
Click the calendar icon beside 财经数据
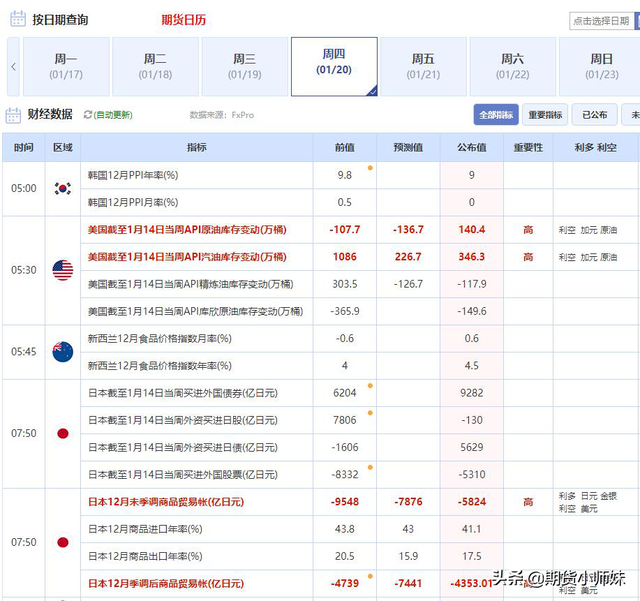(13, 115)
